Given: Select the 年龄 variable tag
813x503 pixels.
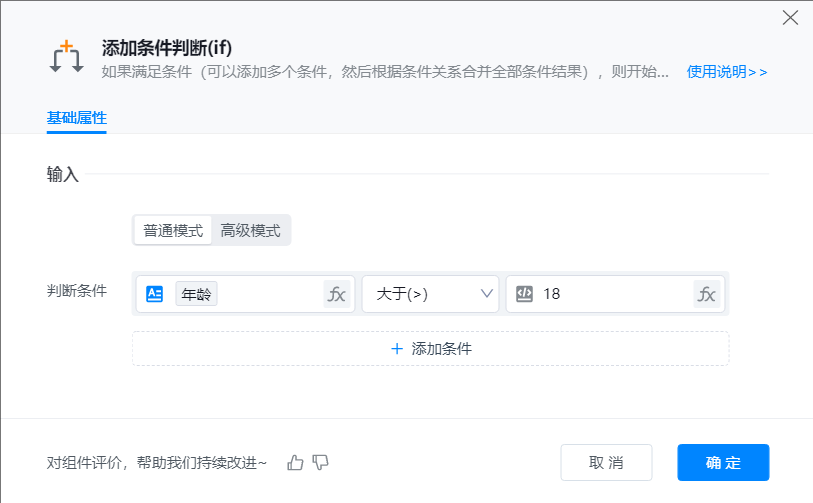Looking at the screenshot, I should pyautogui.click(x=196, y=294).
